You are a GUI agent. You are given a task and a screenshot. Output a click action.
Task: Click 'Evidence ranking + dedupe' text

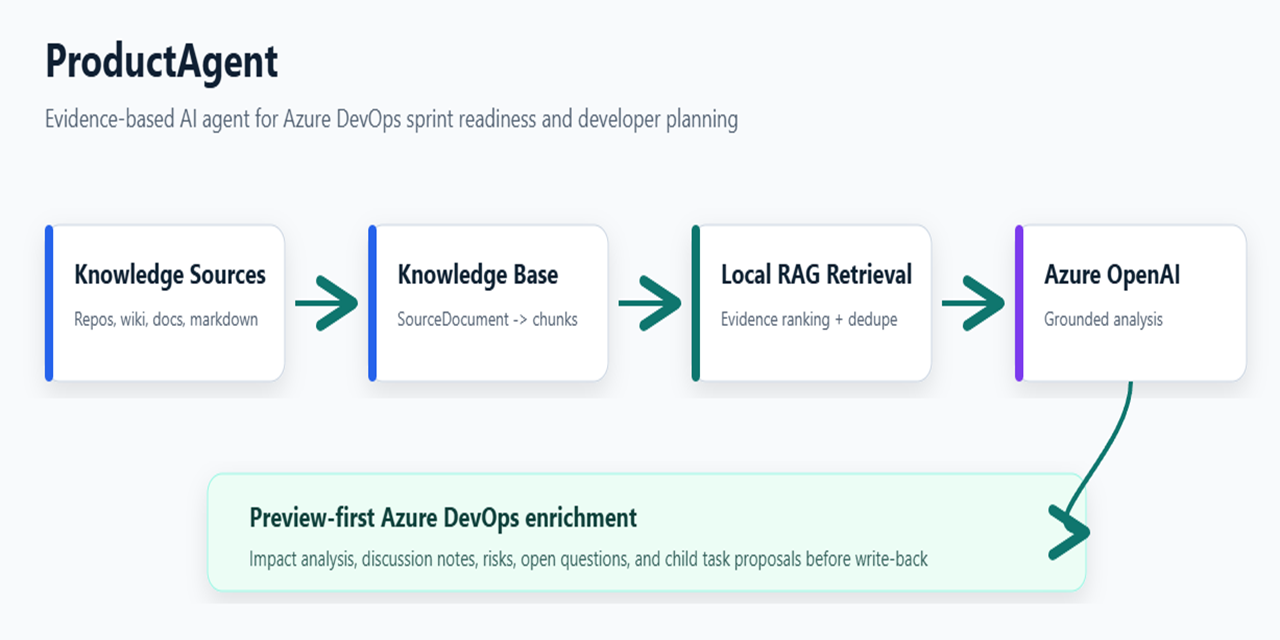click(x=809, y=320)
